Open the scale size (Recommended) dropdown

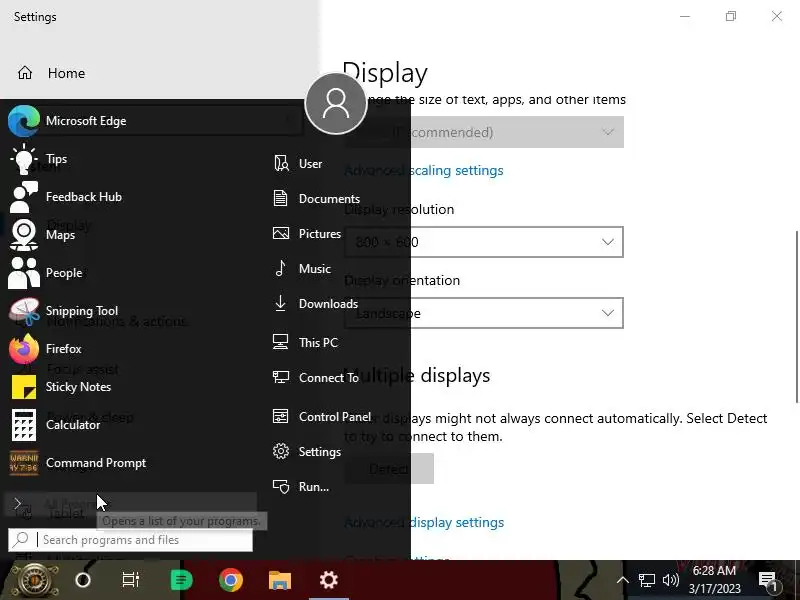pos(484,132)
